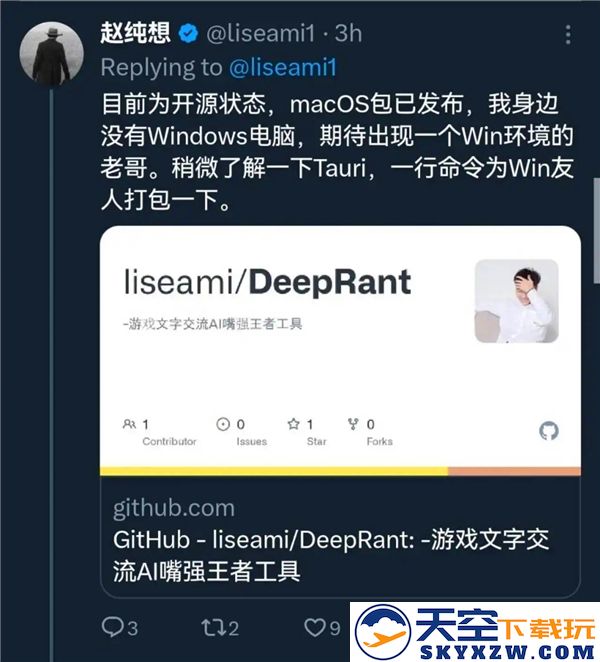
Task: Click the Star icon on repo card
Action: 293,423
